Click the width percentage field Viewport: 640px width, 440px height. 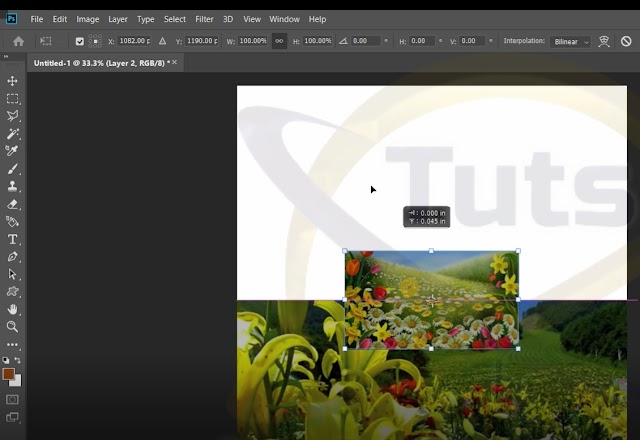coord(253,41)
